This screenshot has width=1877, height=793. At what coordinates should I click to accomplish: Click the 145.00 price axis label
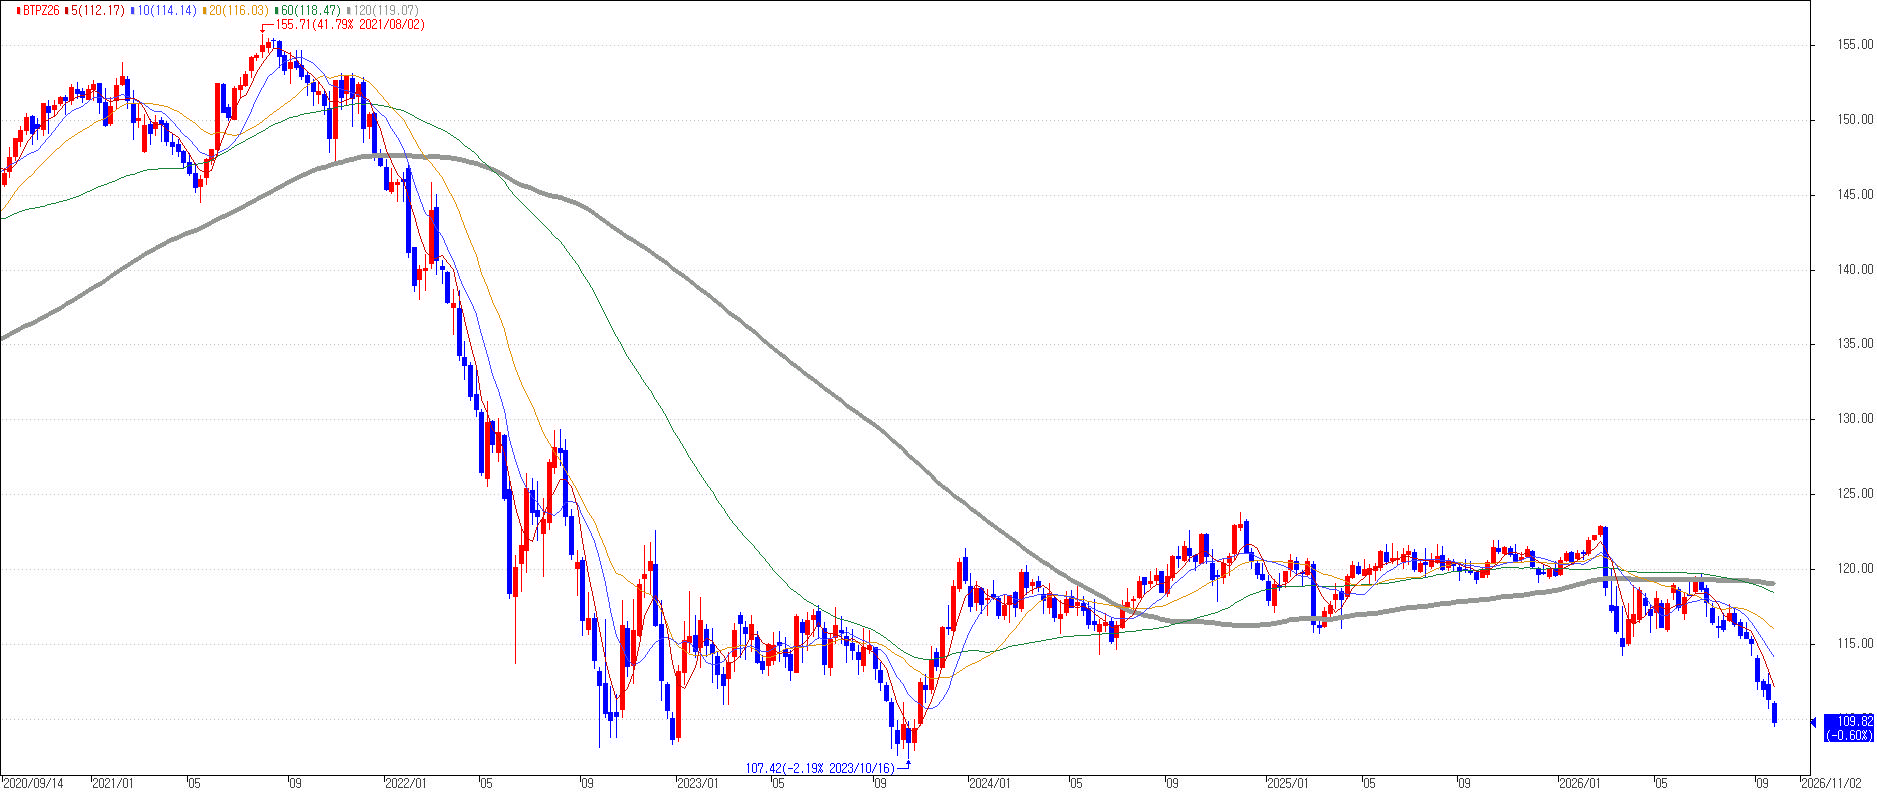[1856, 195]
